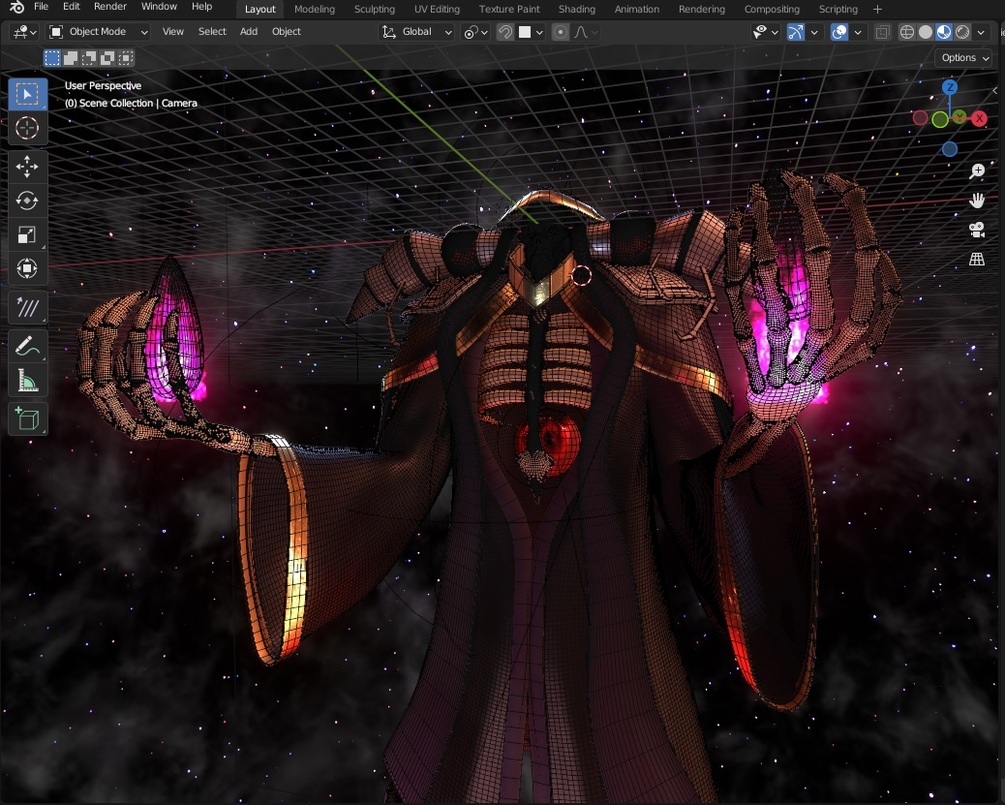Open the viewport Select menu
The width and height of the screenshot is (1005, 805).
[x=212, y=31]
